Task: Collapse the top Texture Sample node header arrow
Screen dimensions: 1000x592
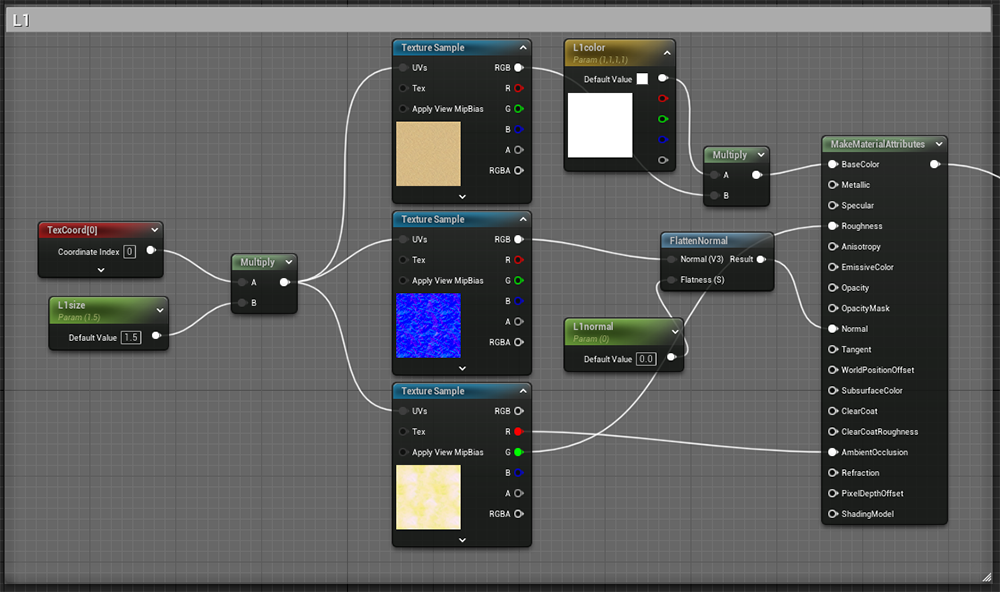Action: click(522, 48)
